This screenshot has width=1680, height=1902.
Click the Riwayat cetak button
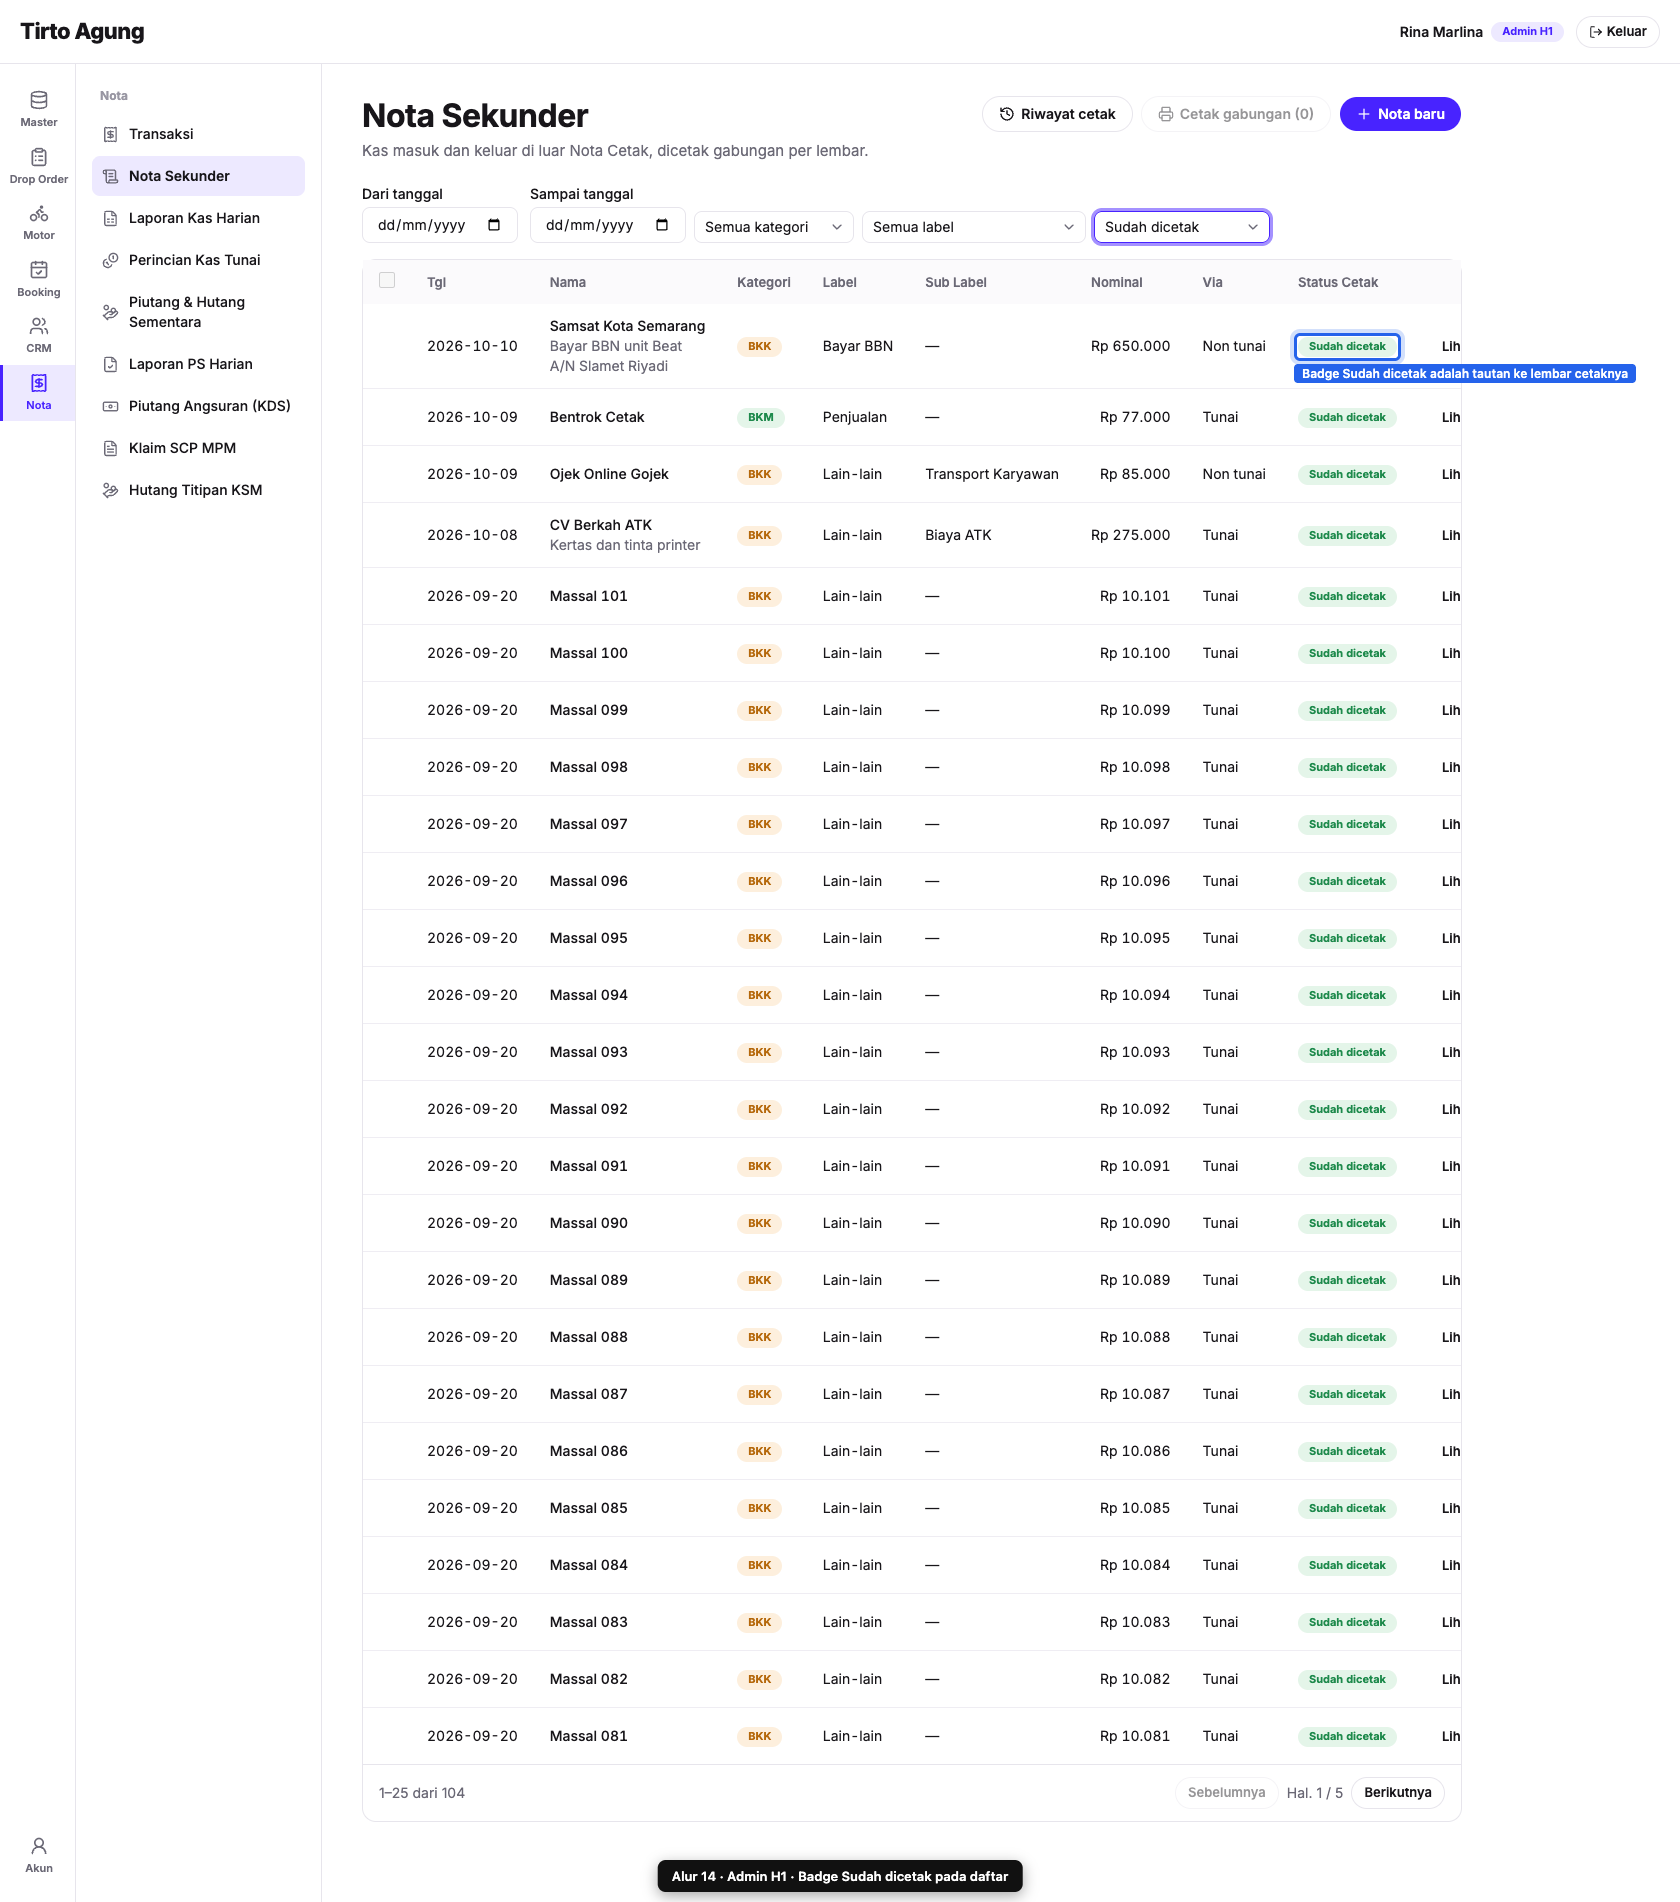click(x=1057, y=114)
